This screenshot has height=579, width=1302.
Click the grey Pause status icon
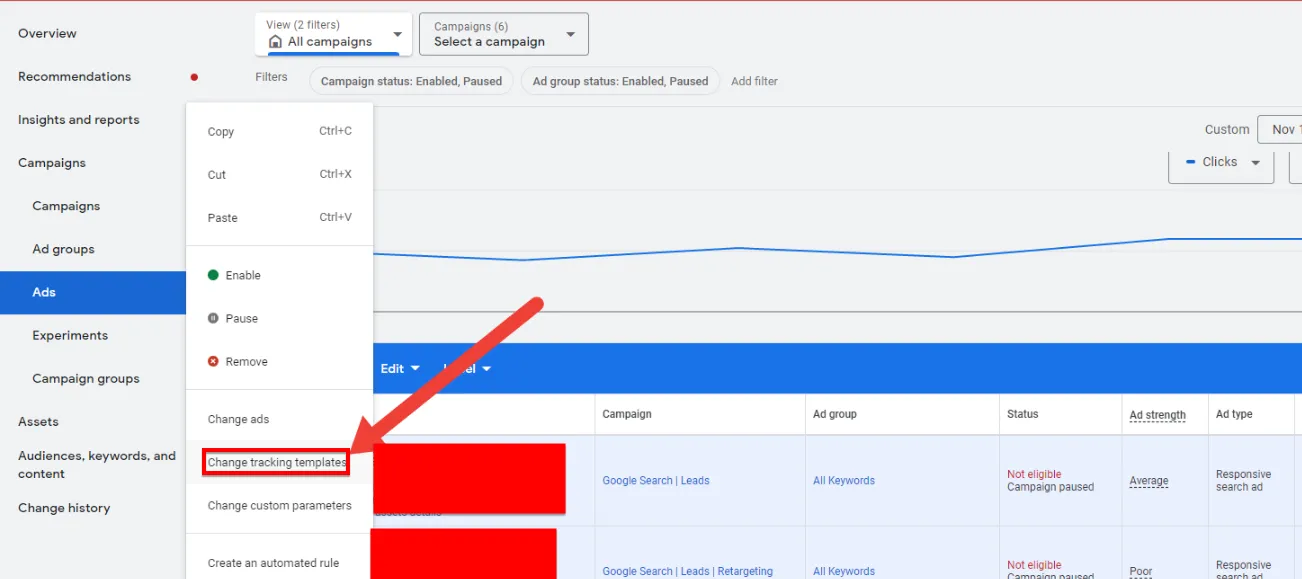pyautogui.click(x=213, y=318)
